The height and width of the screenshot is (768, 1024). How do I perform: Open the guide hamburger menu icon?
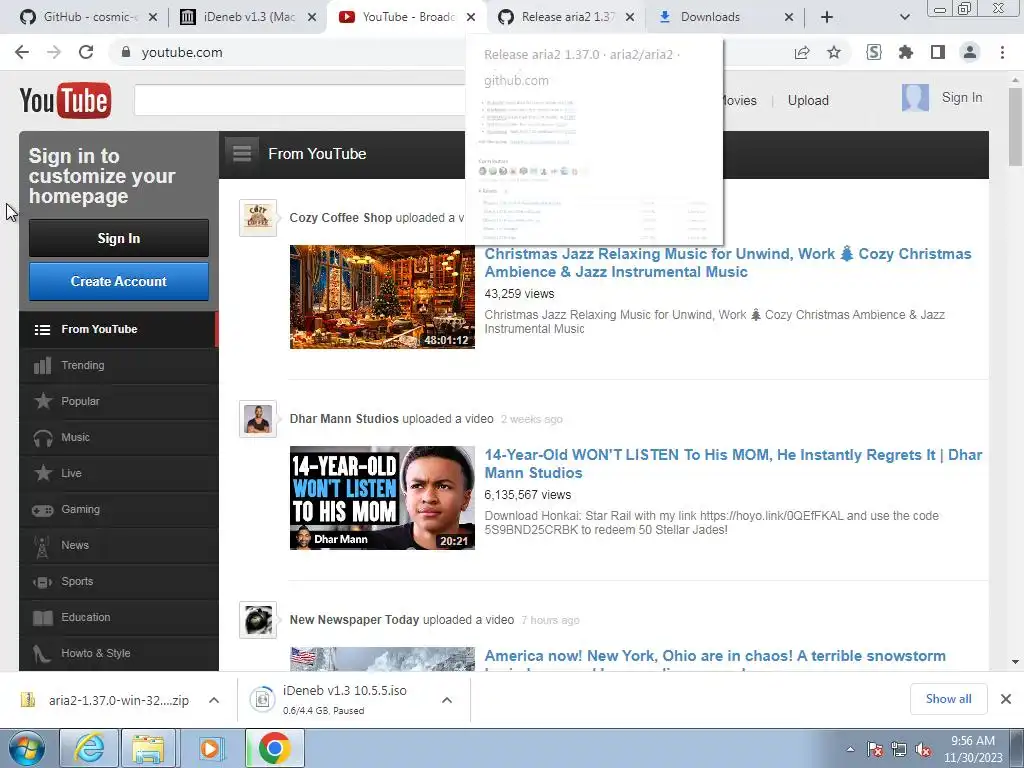pyautogui.click(x=242, y=154)
